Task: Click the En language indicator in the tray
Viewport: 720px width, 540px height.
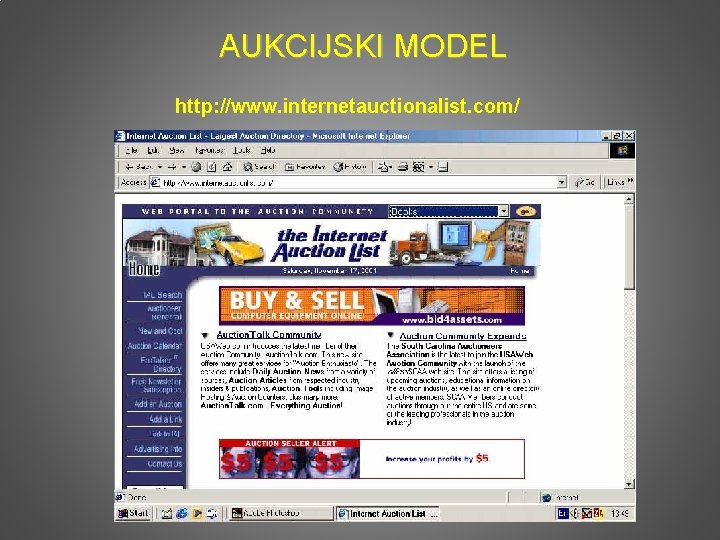Action: 562,513
